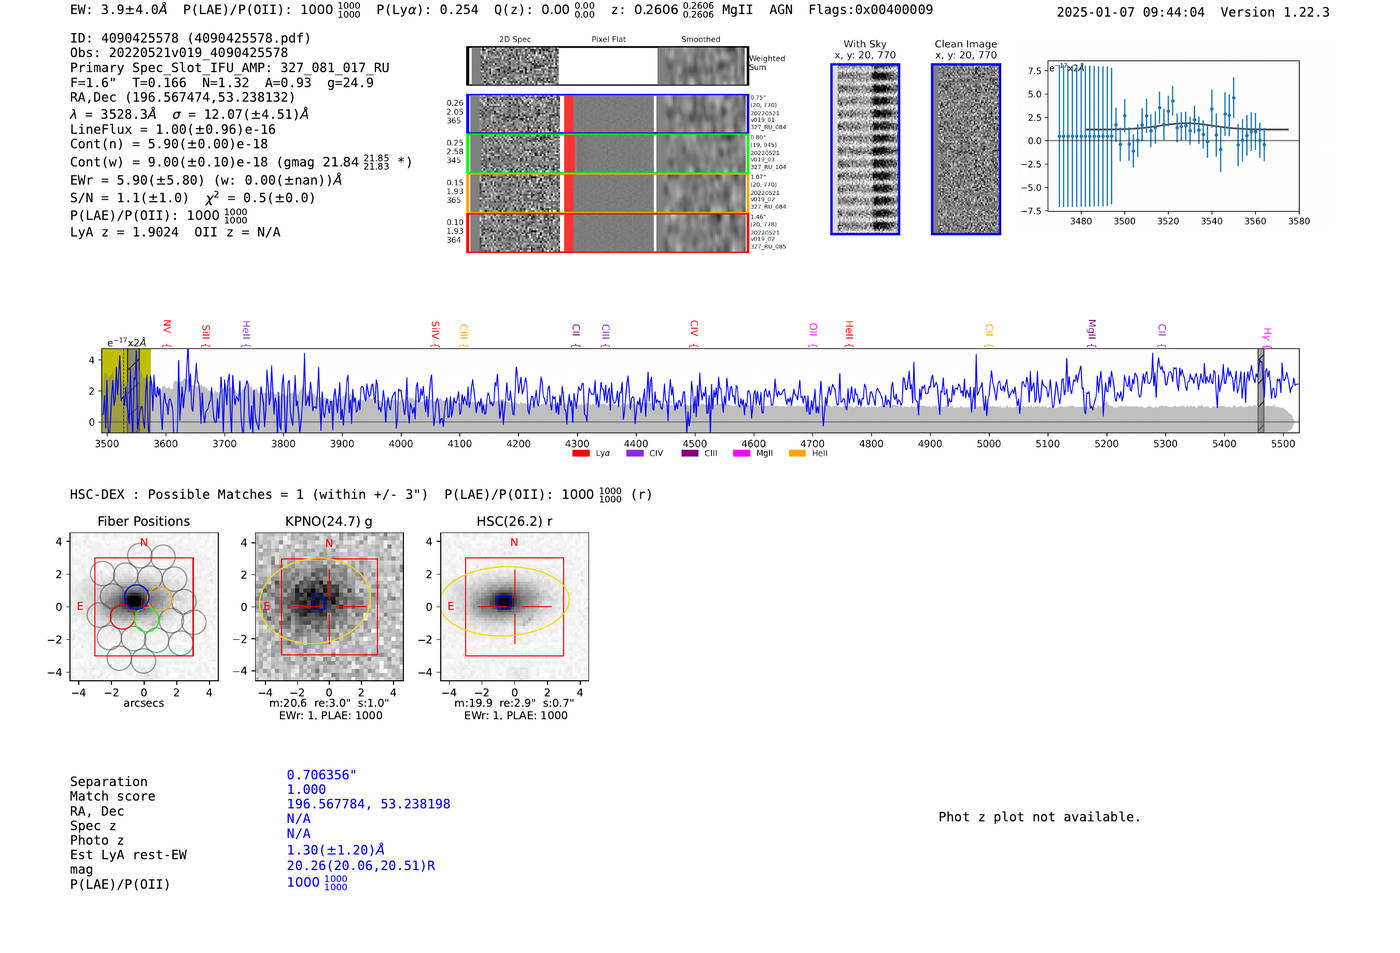Viewport: 1400px width, 953px height.
Task: Click the purple CIV legend swatch
Action: pyautogui.click(x=635, y=454)
